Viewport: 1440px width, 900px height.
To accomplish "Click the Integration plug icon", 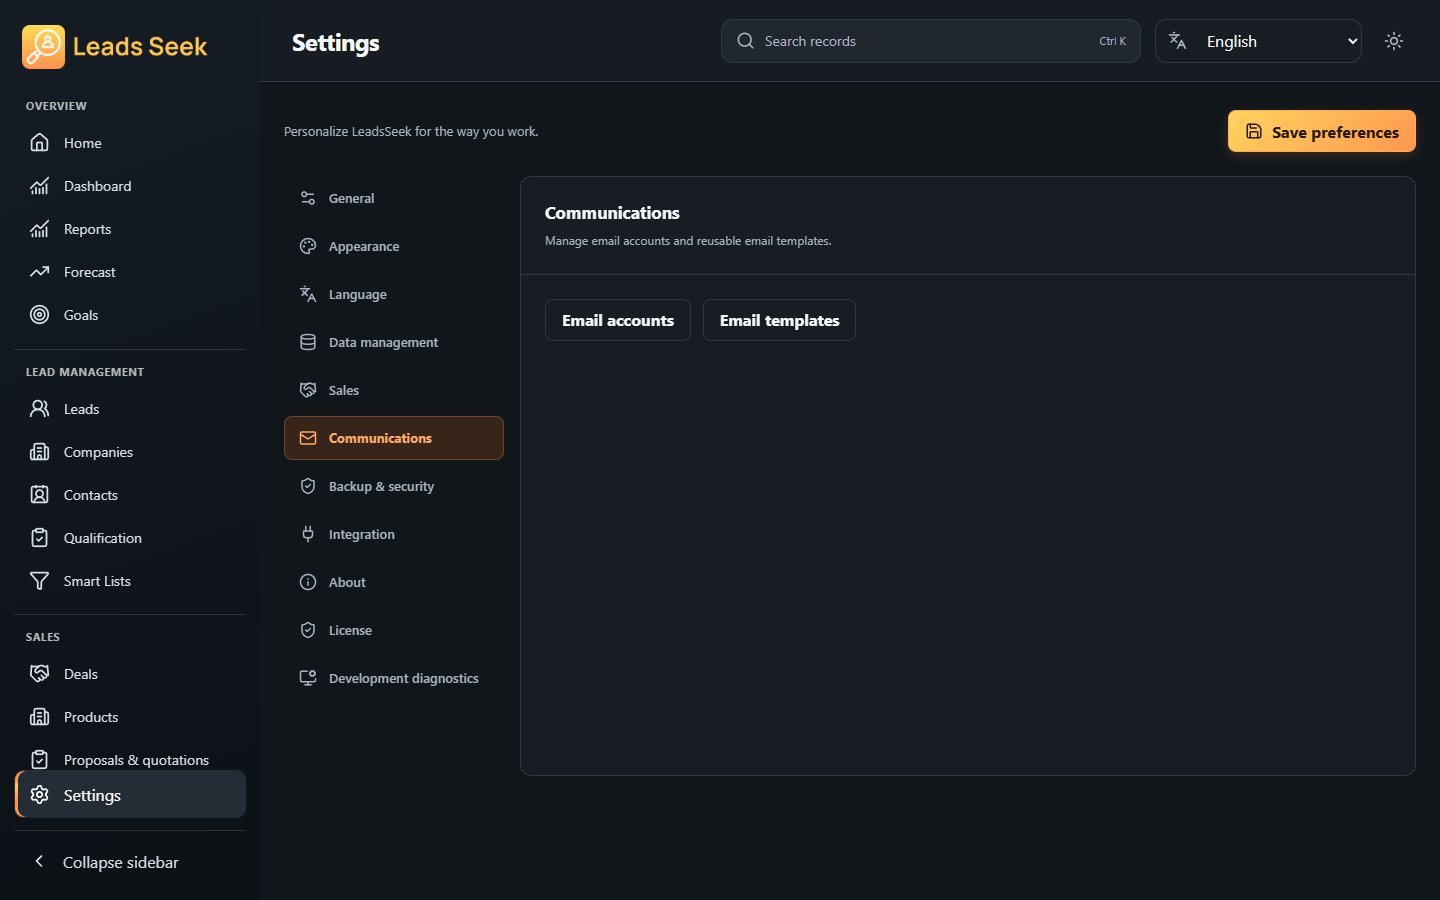I will [308, 534].
